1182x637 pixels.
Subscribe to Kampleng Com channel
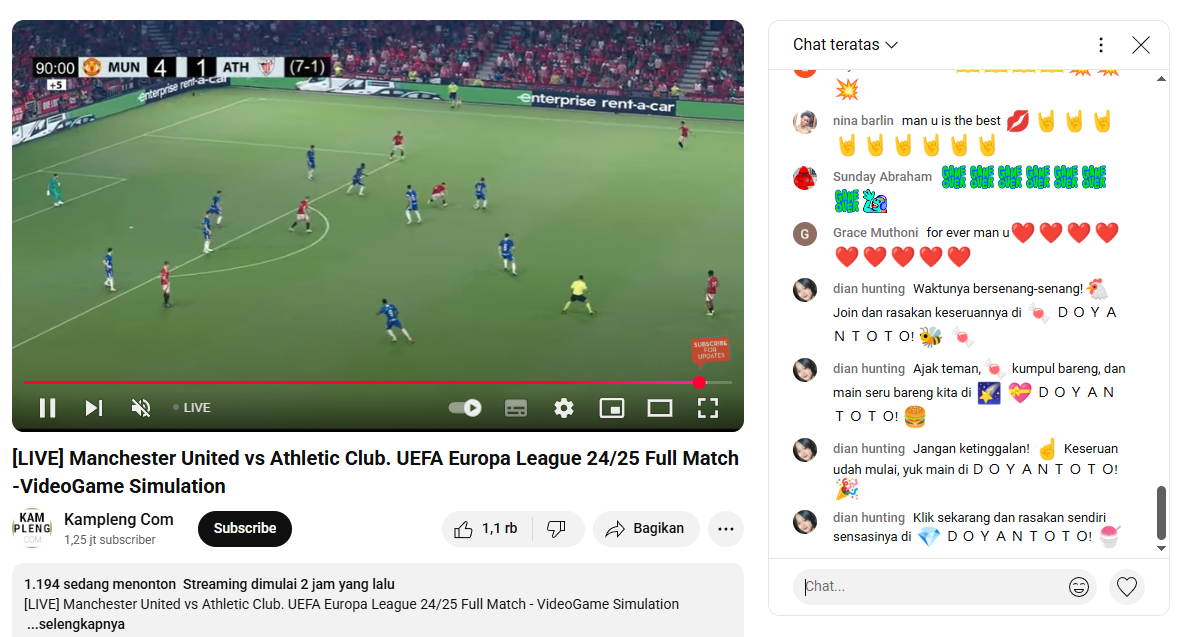tap(245, 528)
